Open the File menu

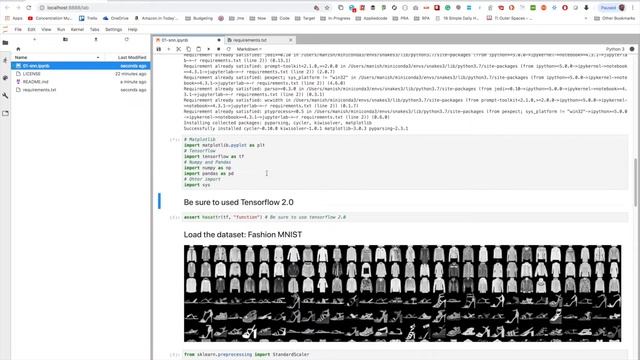pyautogui.click(x=18, y=29)
